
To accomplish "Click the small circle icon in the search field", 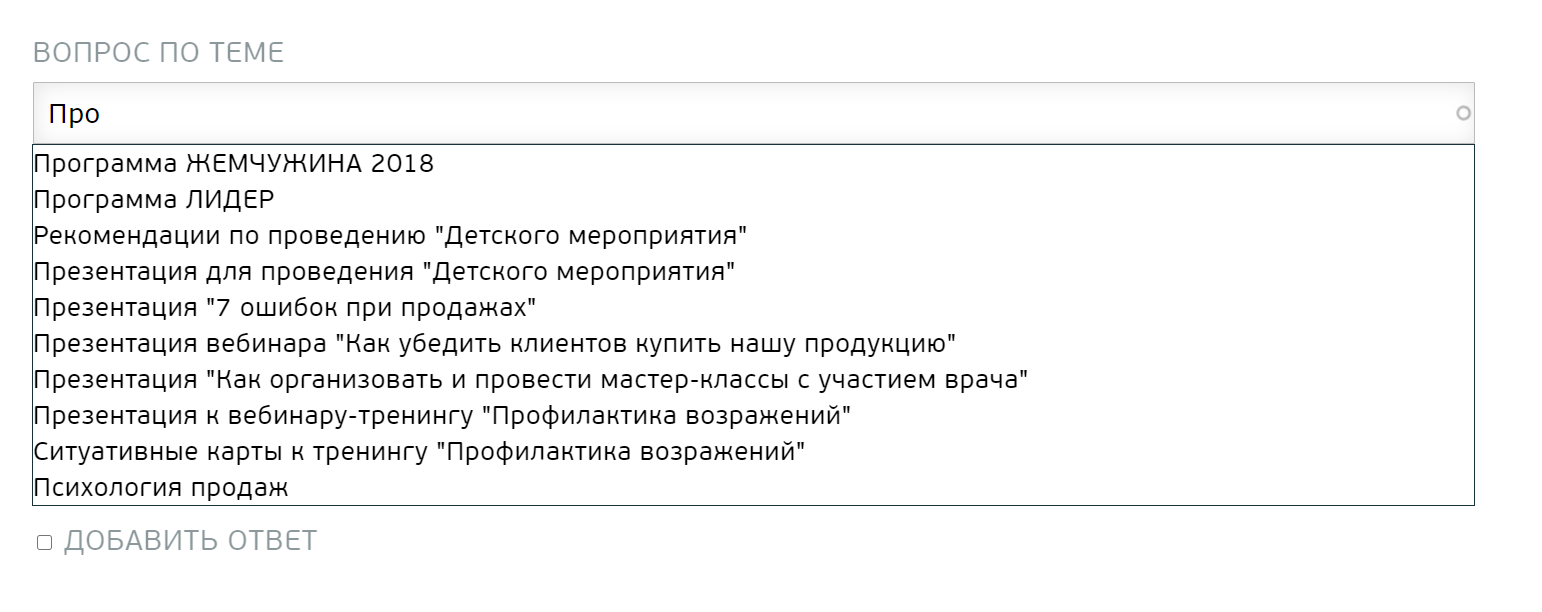I will pos(1463,114).
